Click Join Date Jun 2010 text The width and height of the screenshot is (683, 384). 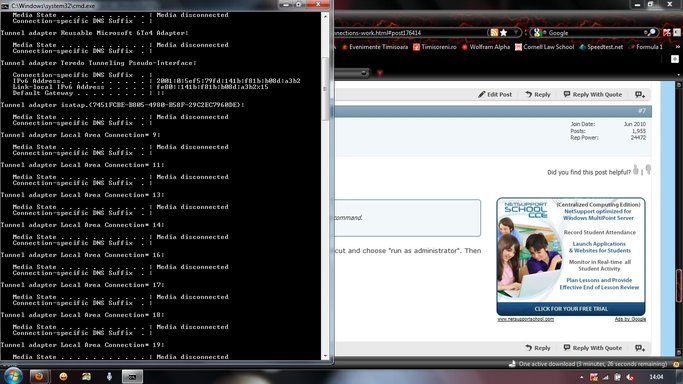pyautogui.click(x=608, y=124)
